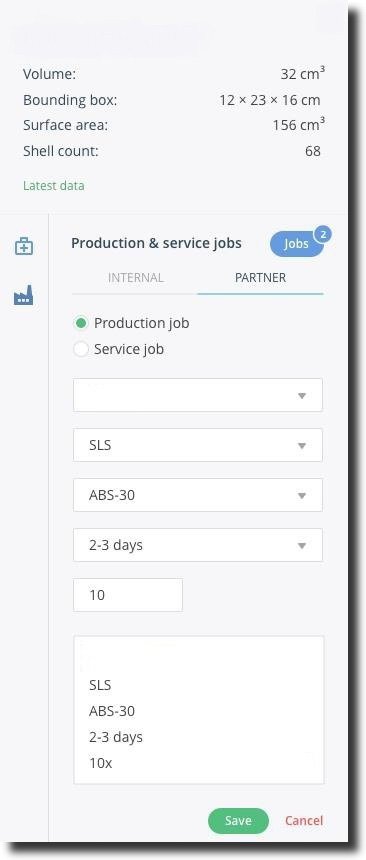Open the medical kit sidebar icon
The height and width of the screenshot is (860, 366).
click(x=24, y=246)
